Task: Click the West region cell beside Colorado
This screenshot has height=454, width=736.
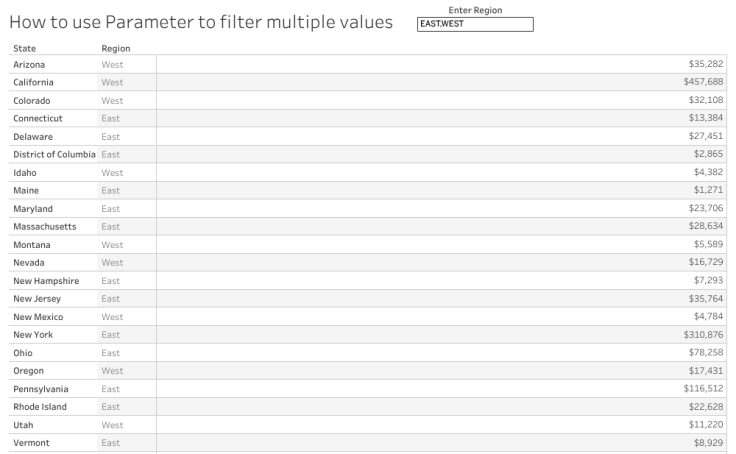Action: click(111, 100)
